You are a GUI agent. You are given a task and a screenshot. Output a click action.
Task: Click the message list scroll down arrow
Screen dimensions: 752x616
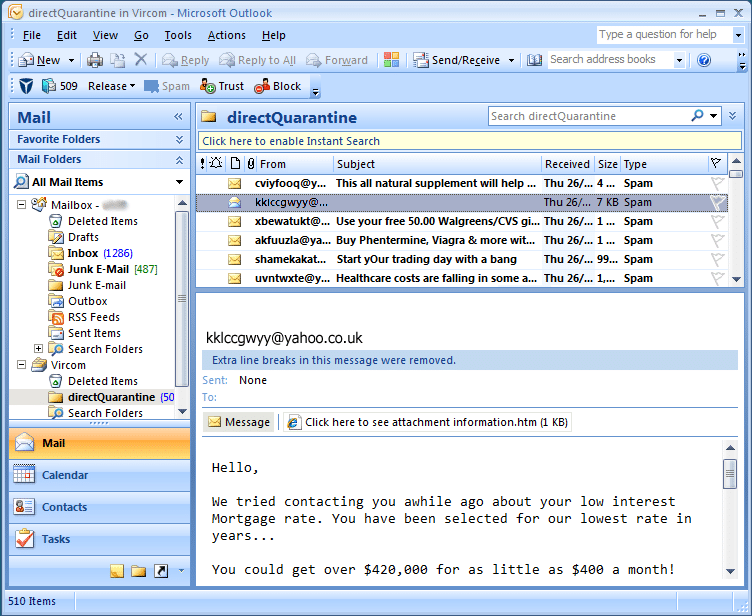(736, 279)
